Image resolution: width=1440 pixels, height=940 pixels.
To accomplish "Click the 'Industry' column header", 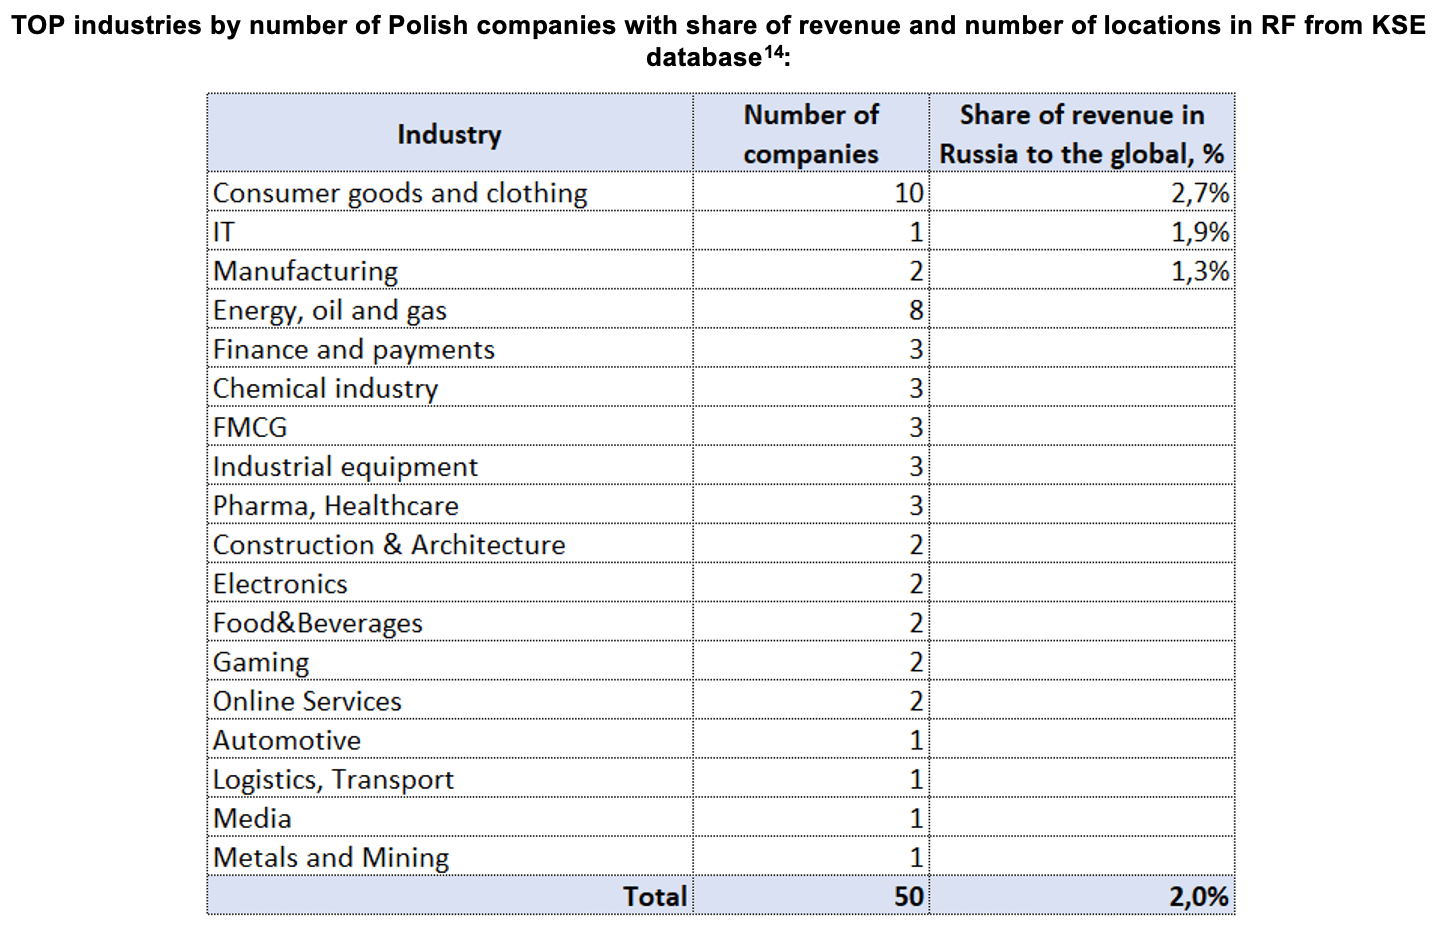I will pos(449,134).
